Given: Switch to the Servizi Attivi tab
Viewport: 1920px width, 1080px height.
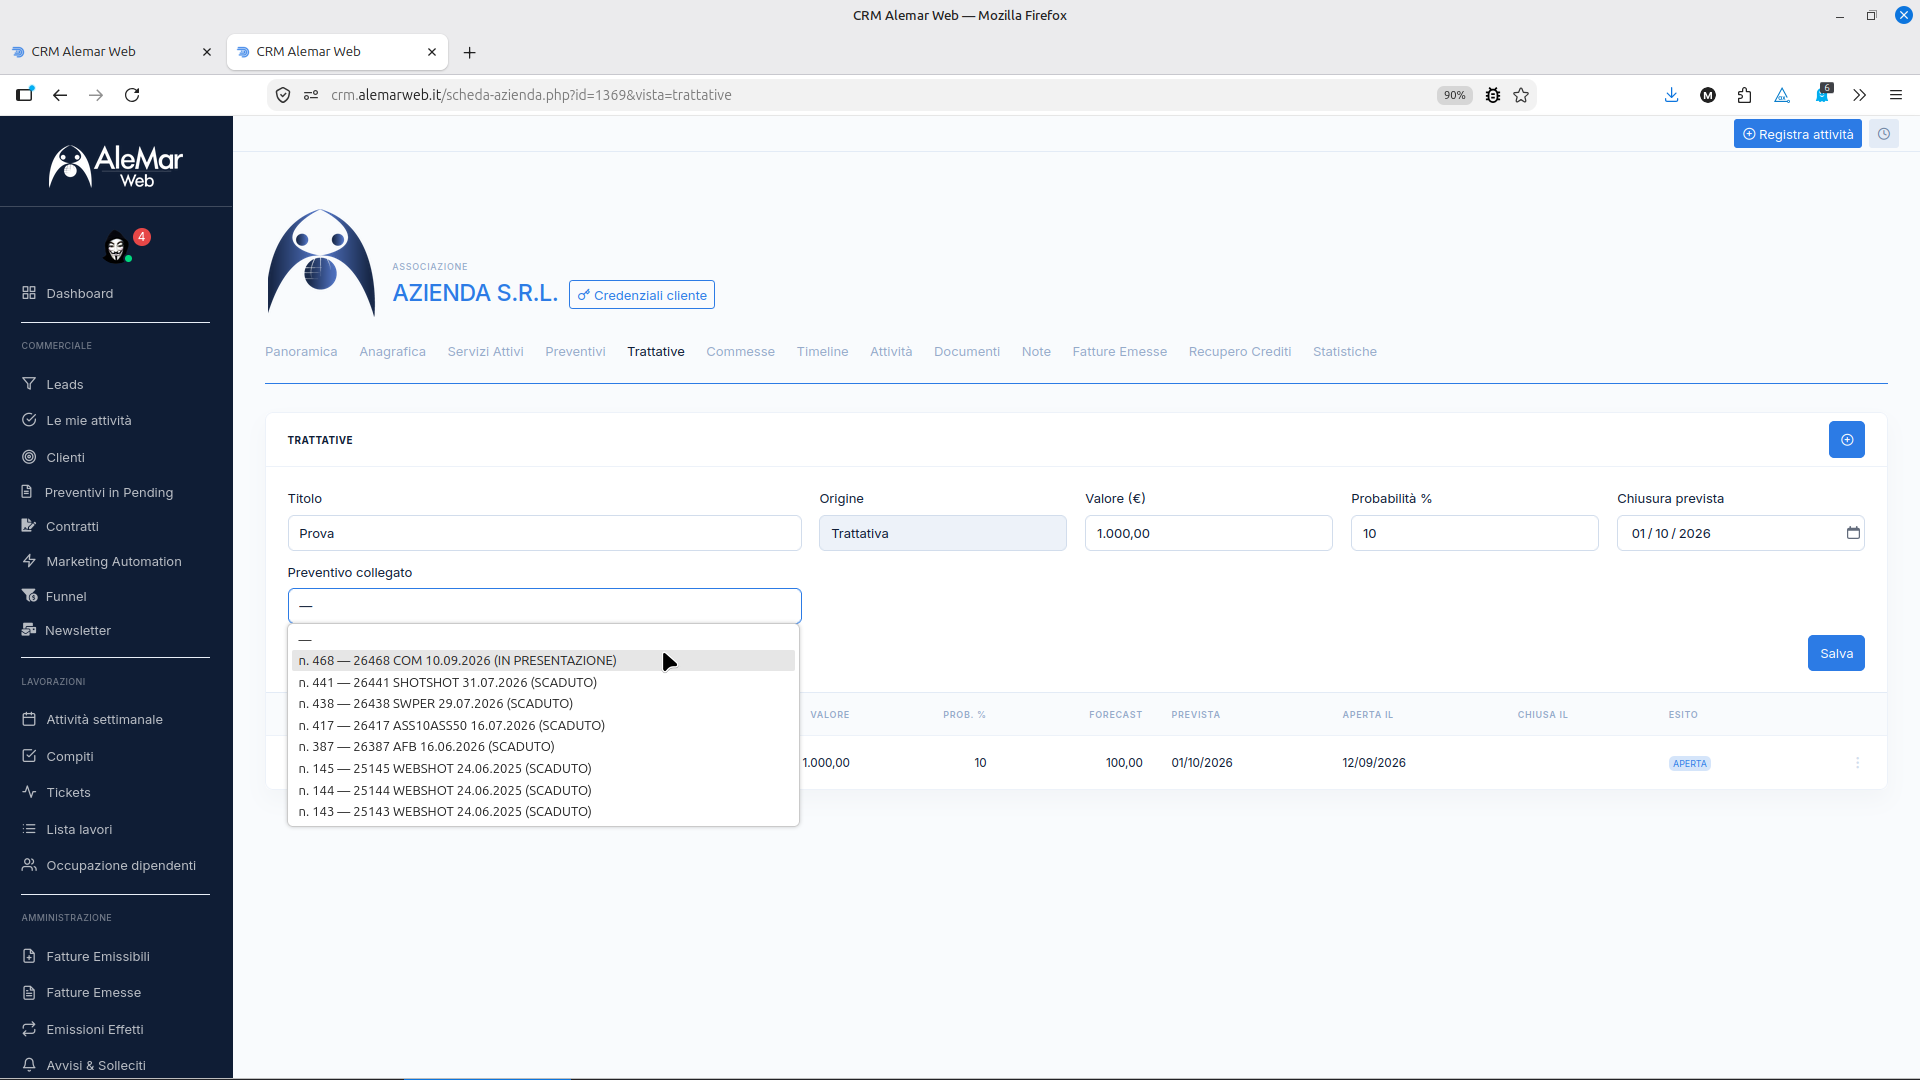Looking at the screenshot, I should pyautogui.click(x=485, y=352).
